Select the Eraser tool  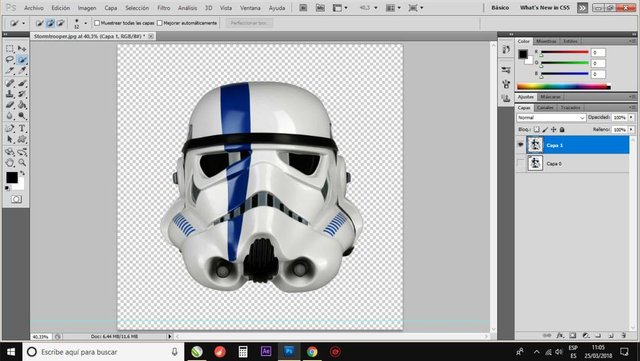[x=10, y=105]
